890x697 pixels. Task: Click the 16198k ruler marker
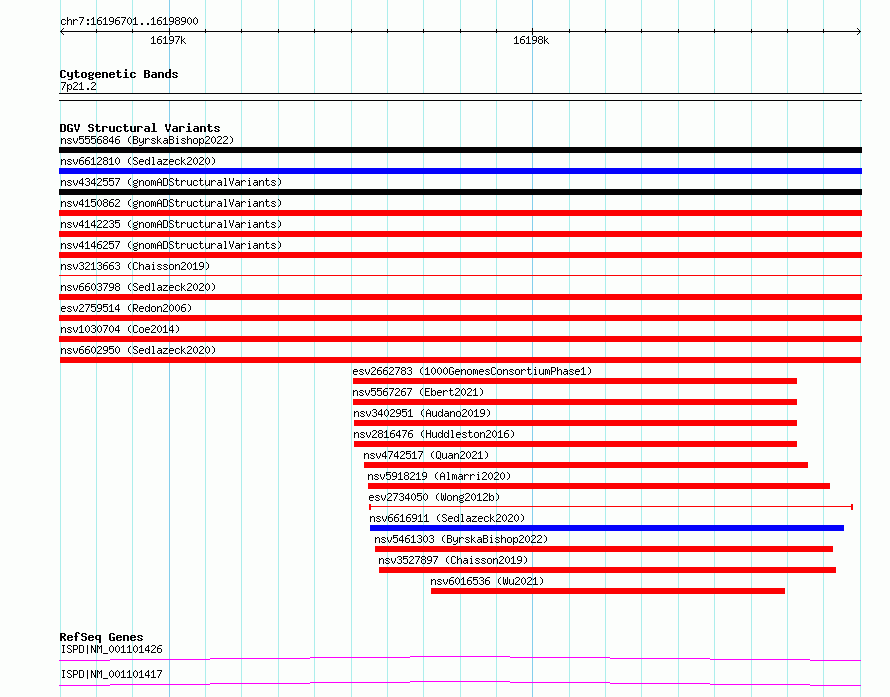pos(531,40)
